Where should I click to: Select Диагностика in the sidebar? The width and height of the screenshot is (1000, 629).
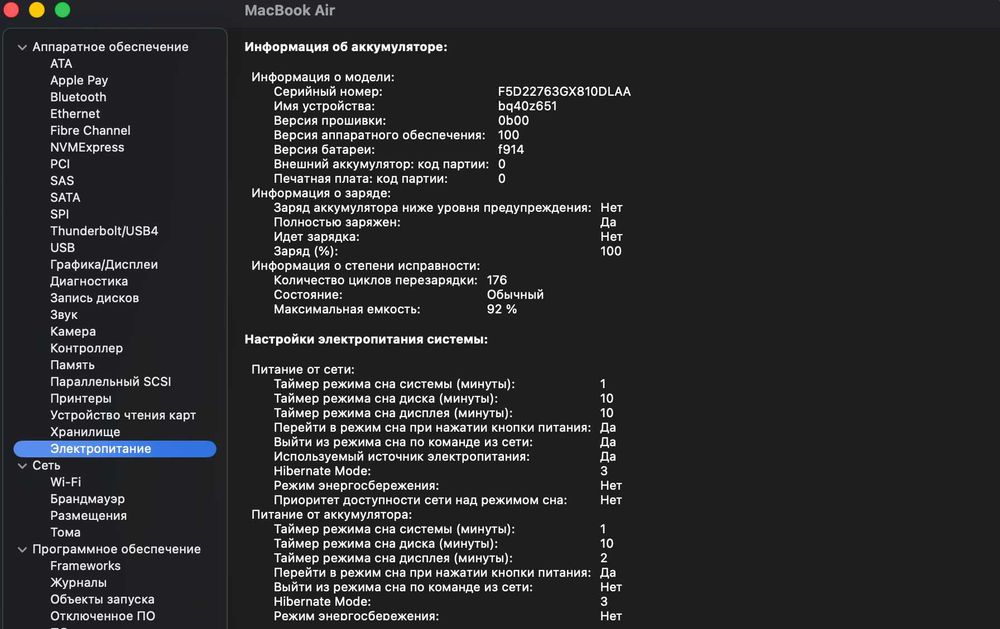click(89, 281)
